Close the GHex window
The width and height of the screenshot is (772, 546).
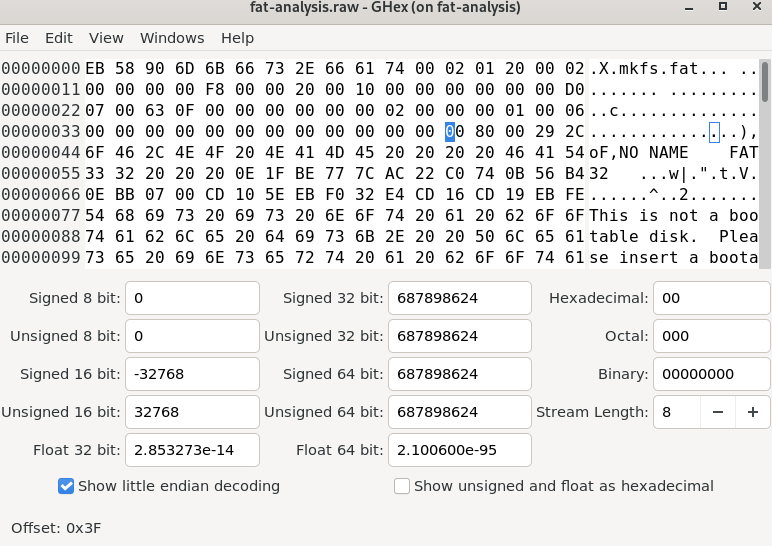pyautogui.click(x=757, y=7)
